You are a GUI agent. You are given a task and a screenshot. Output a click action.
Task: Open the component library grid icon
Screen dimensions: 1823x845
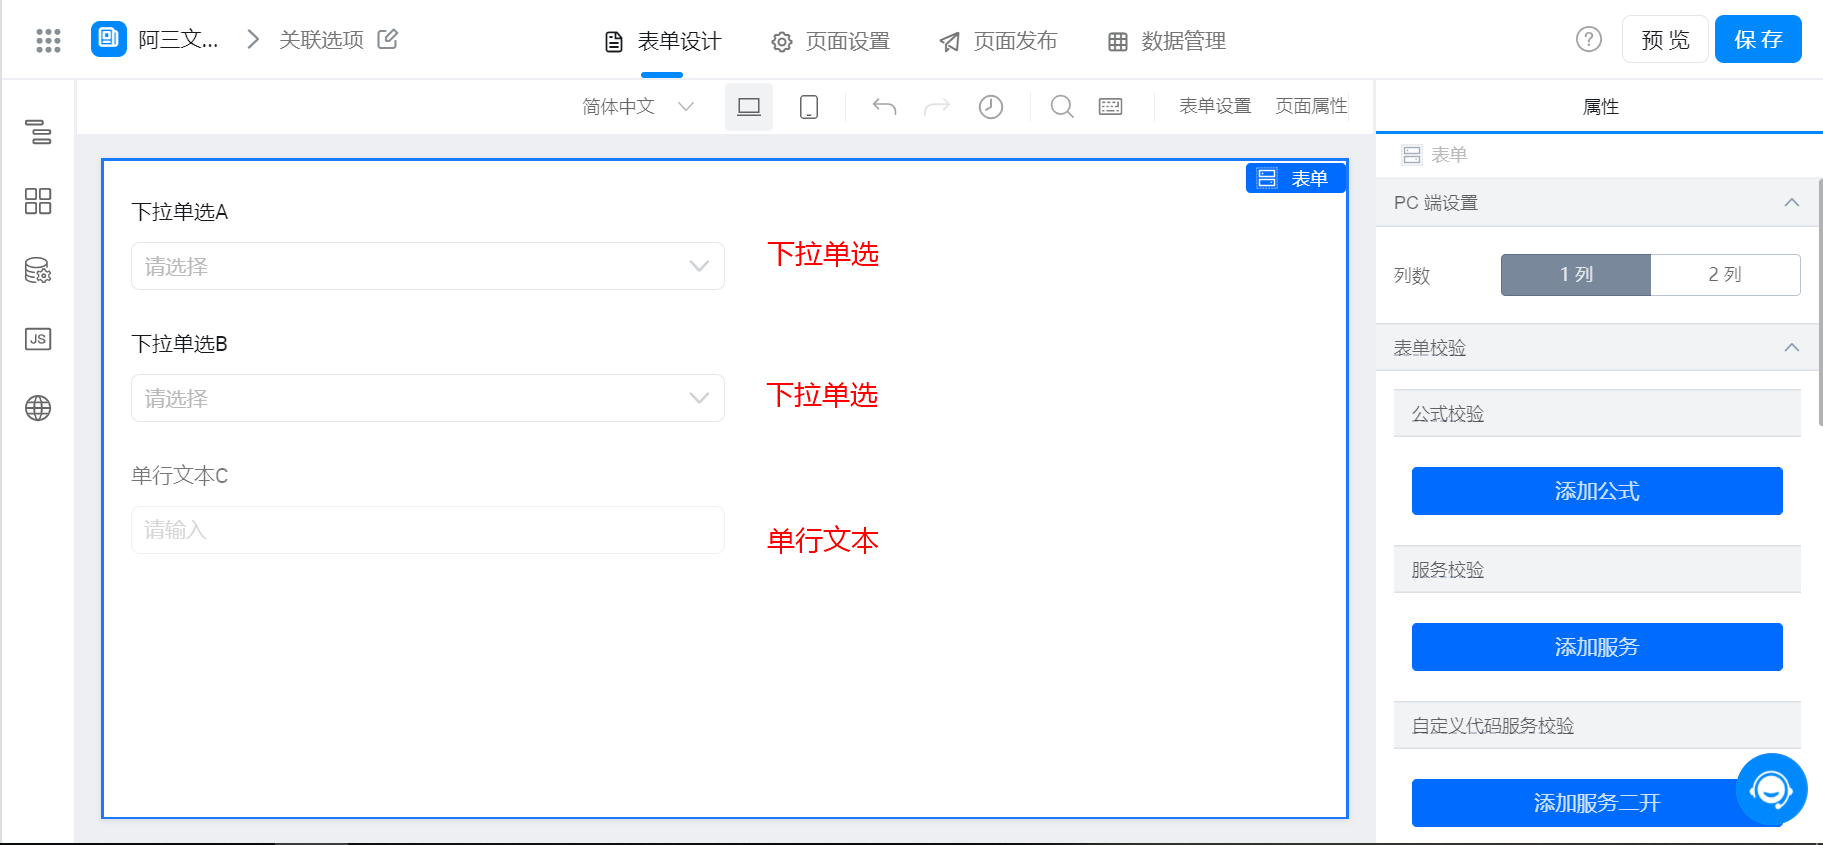(x=38, y=201)
